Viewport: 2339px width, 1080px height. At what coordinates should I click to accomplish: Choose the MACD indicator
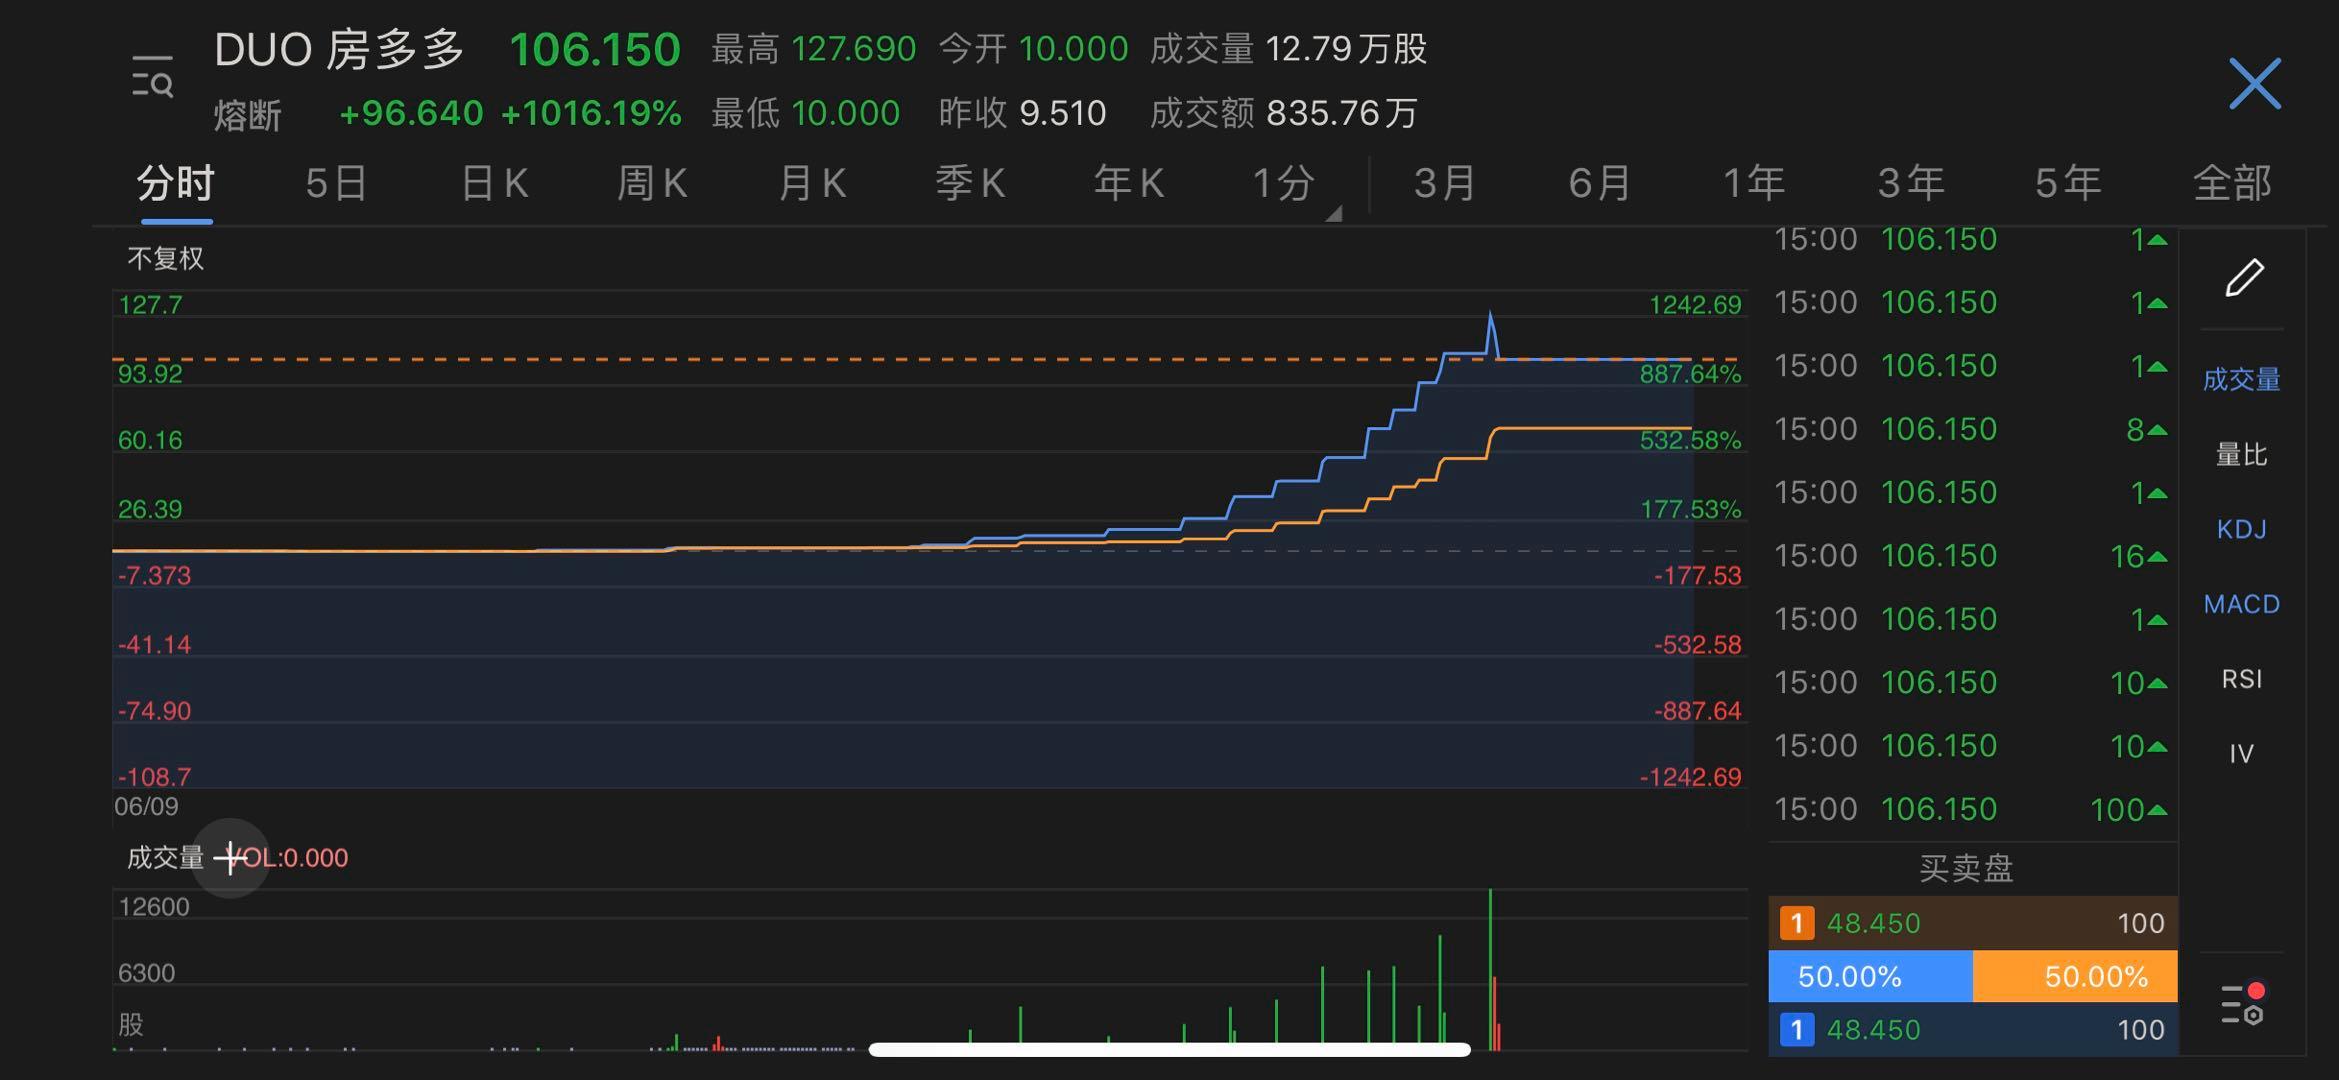[2242, 604]
